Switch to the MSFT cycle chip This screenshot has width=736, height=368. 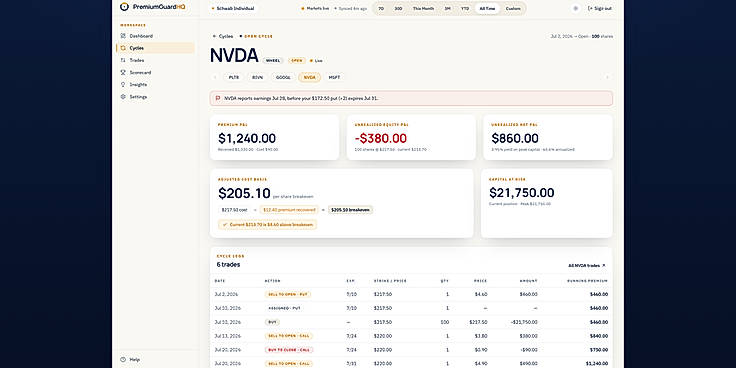[334, 77]
